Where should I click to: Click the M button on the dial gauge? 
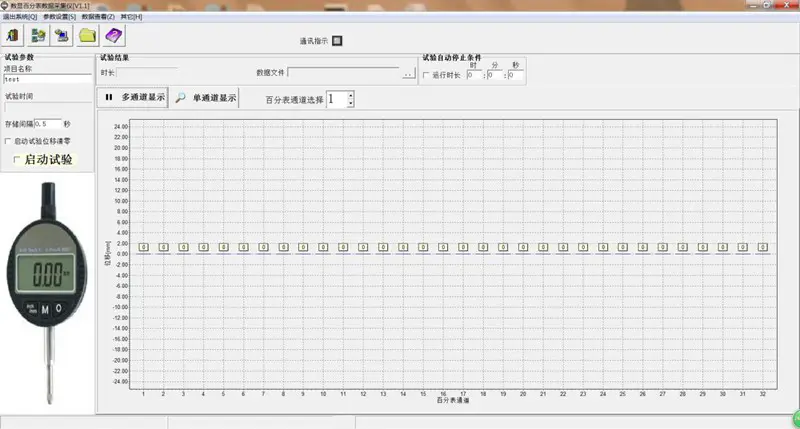[x=45, y=309]
